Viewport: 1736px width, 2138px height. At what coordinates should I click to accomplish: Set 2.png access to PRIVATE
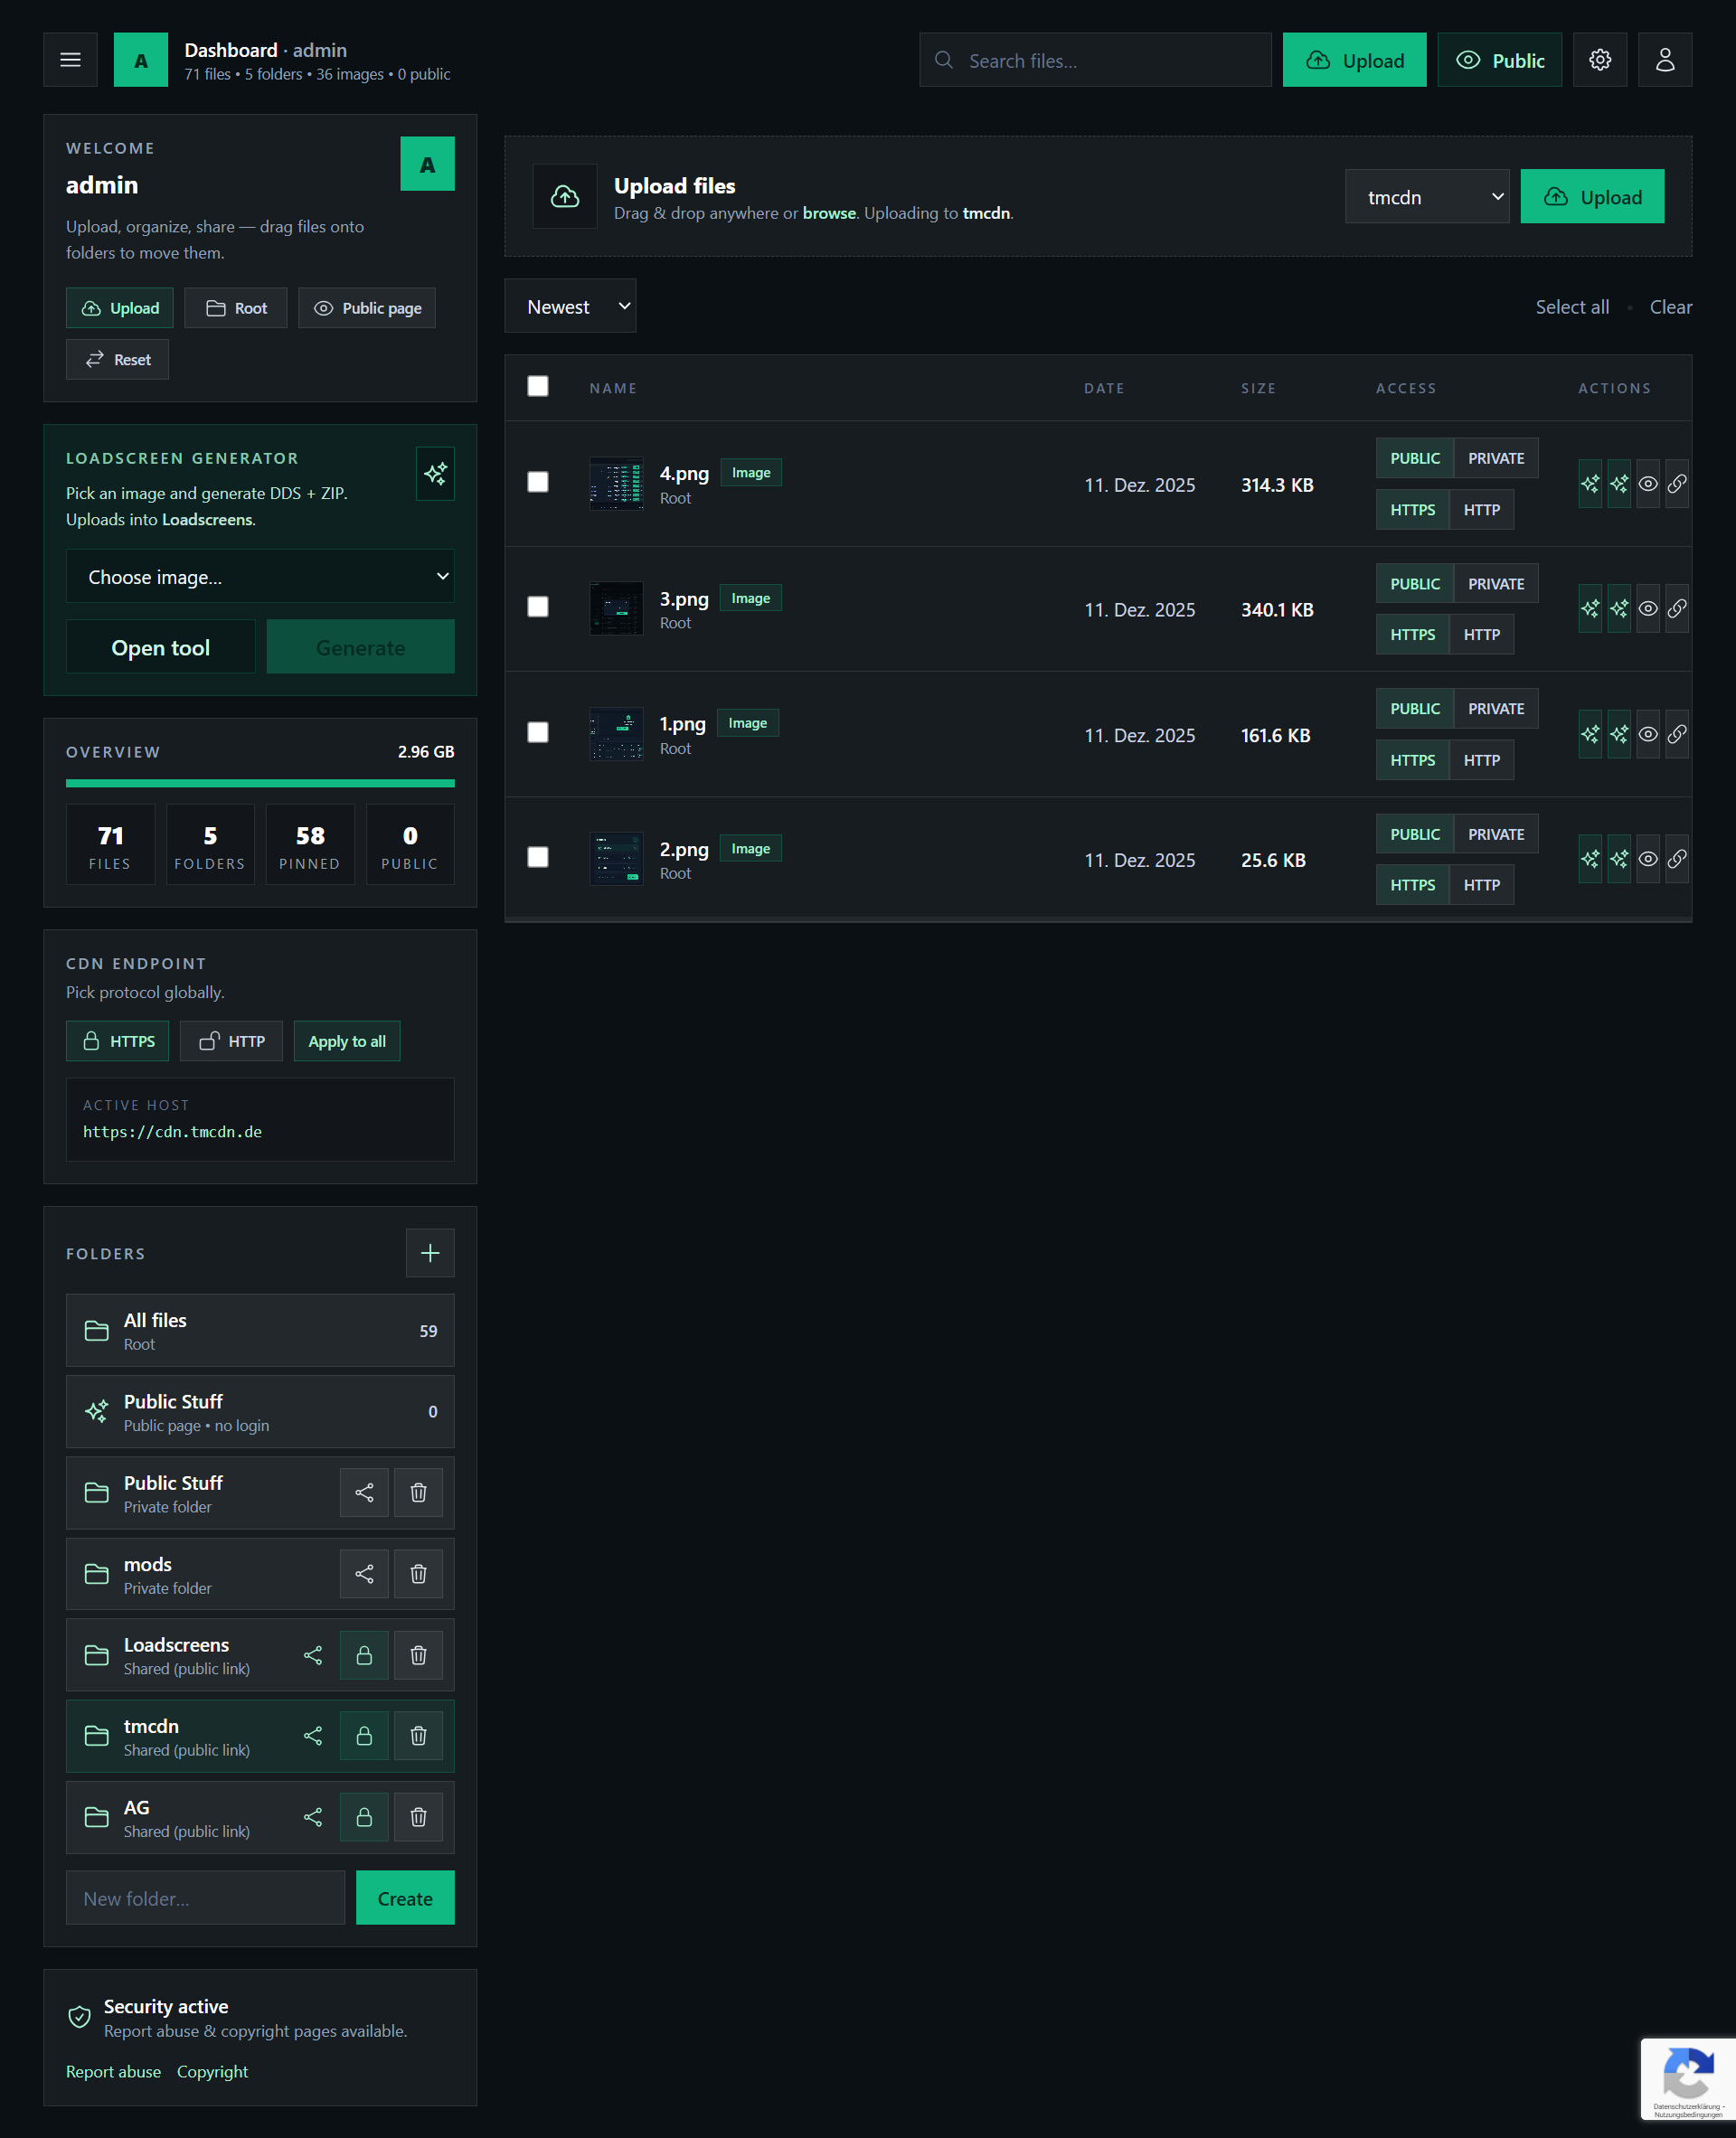pyautogui.click(x=1495, y=834)
